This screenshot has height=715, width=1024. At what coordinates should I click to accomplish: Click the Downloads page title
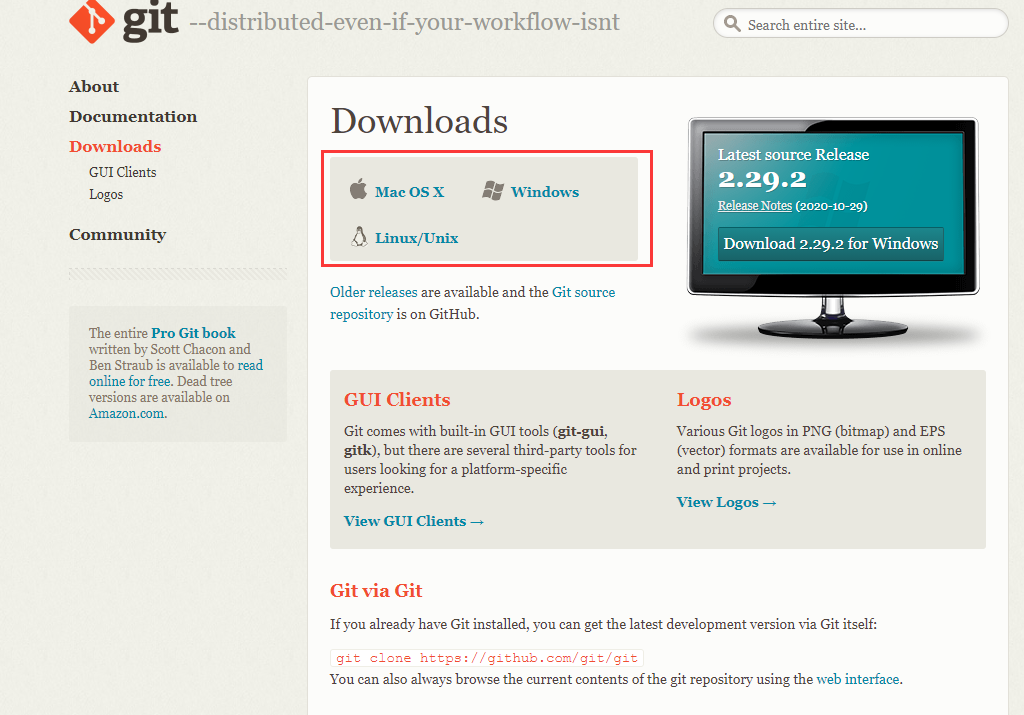pos(419,121)
